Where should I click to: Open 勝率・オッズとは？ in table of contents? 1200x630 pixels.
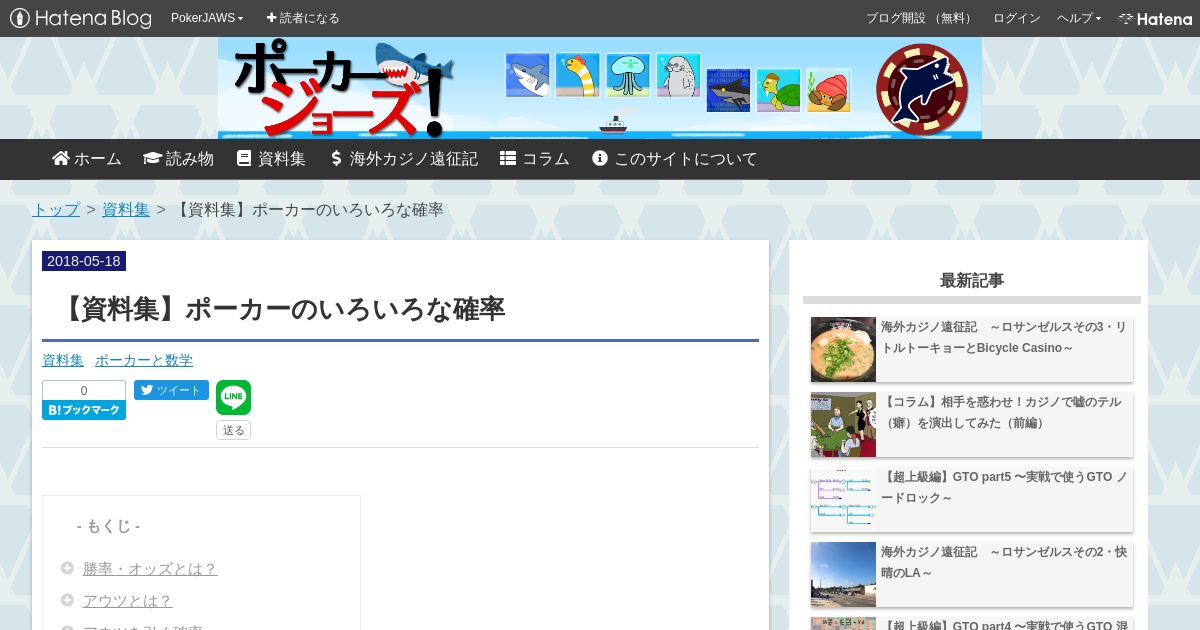click(150, 569)
